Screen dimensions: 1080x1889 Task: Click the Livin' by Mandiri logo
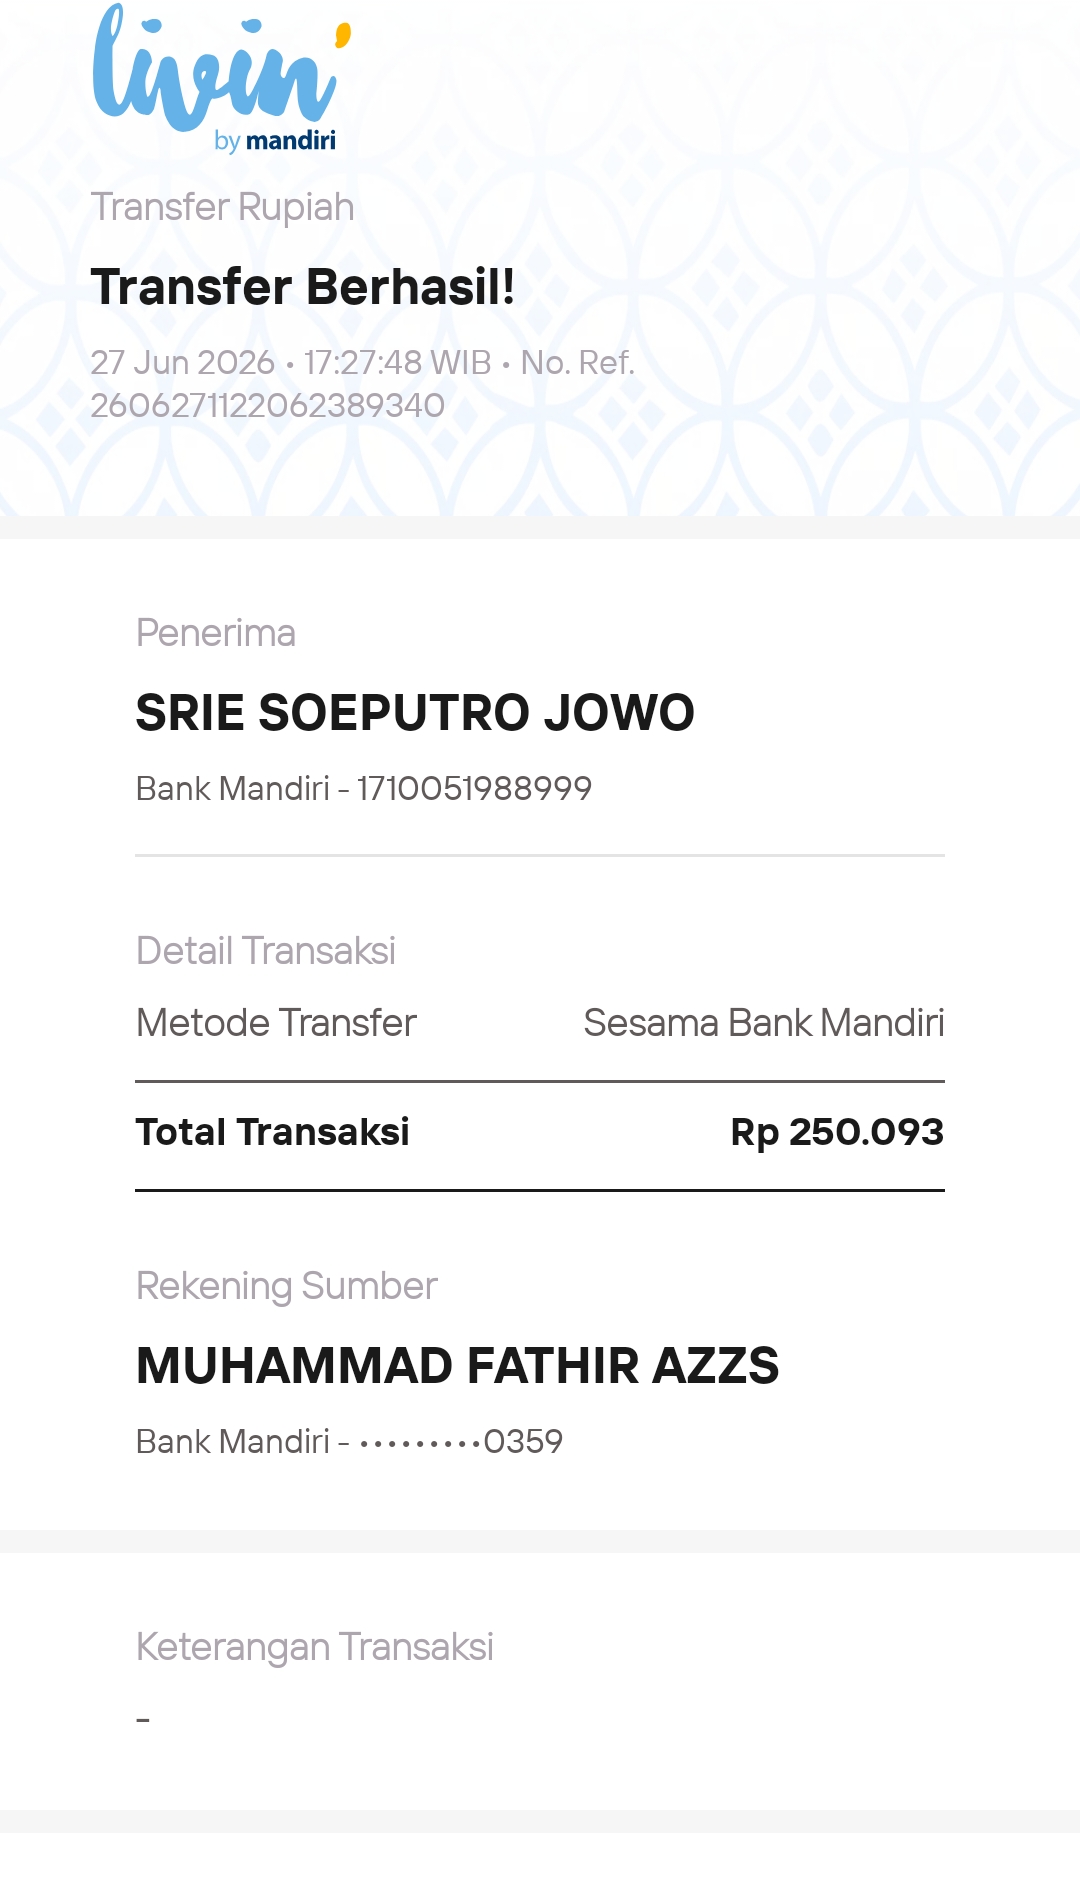222,78
